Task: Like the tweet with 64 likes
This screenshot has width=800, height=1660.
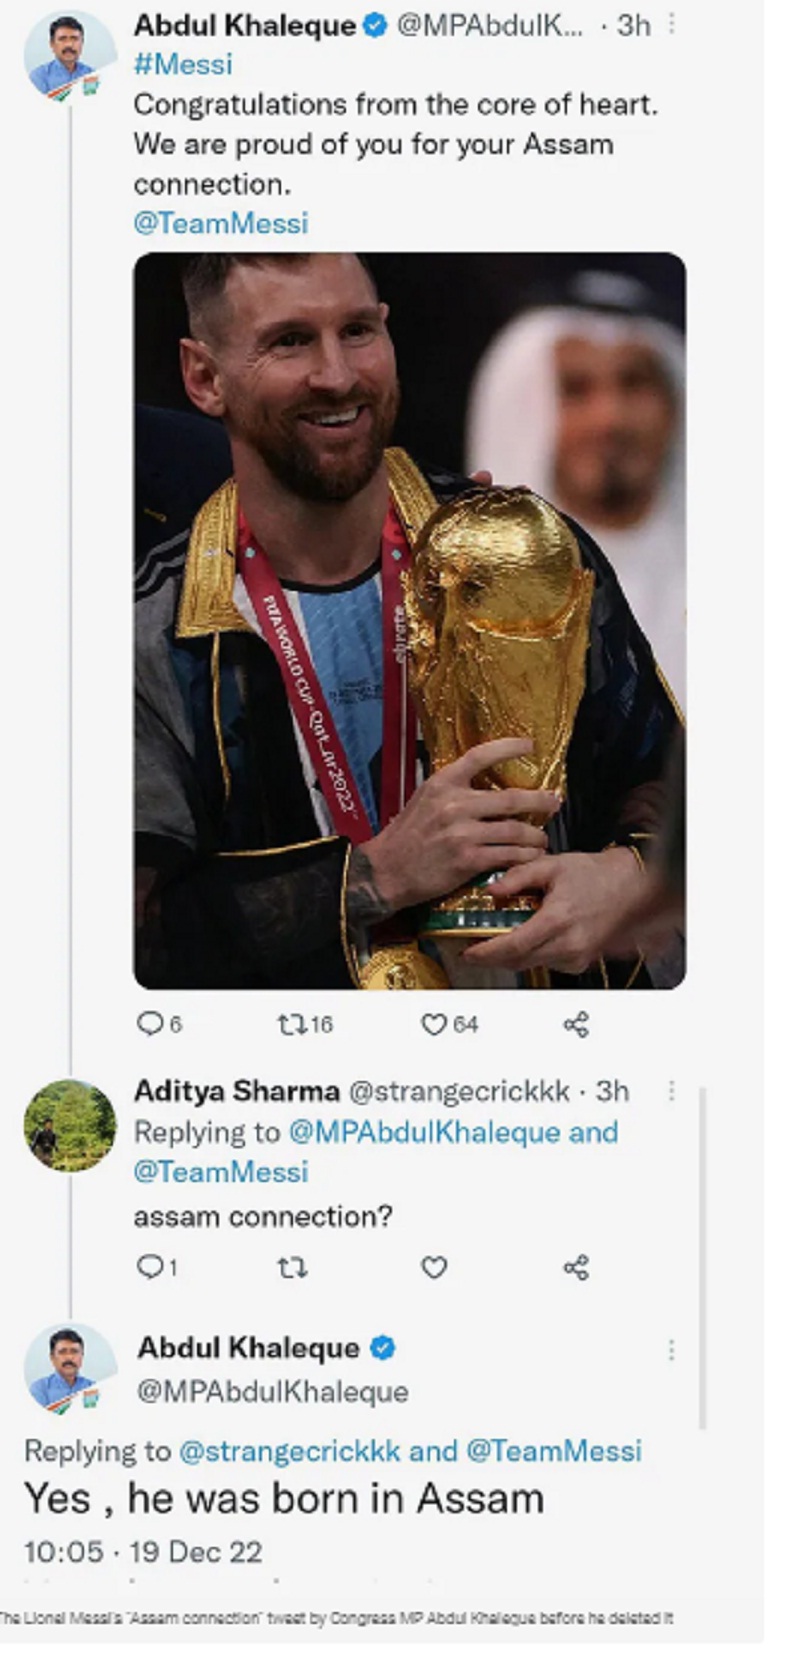Action: pyautogui.click(x=433, y=1023)
